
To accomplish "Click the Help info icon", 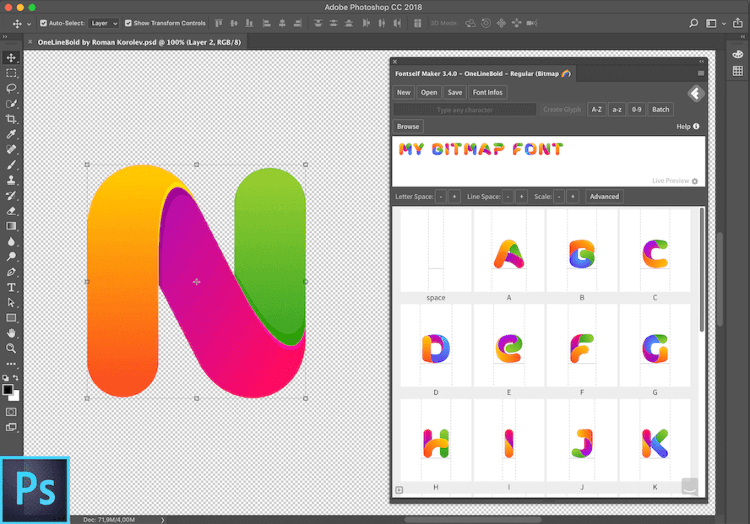I will tap(696, 127).
